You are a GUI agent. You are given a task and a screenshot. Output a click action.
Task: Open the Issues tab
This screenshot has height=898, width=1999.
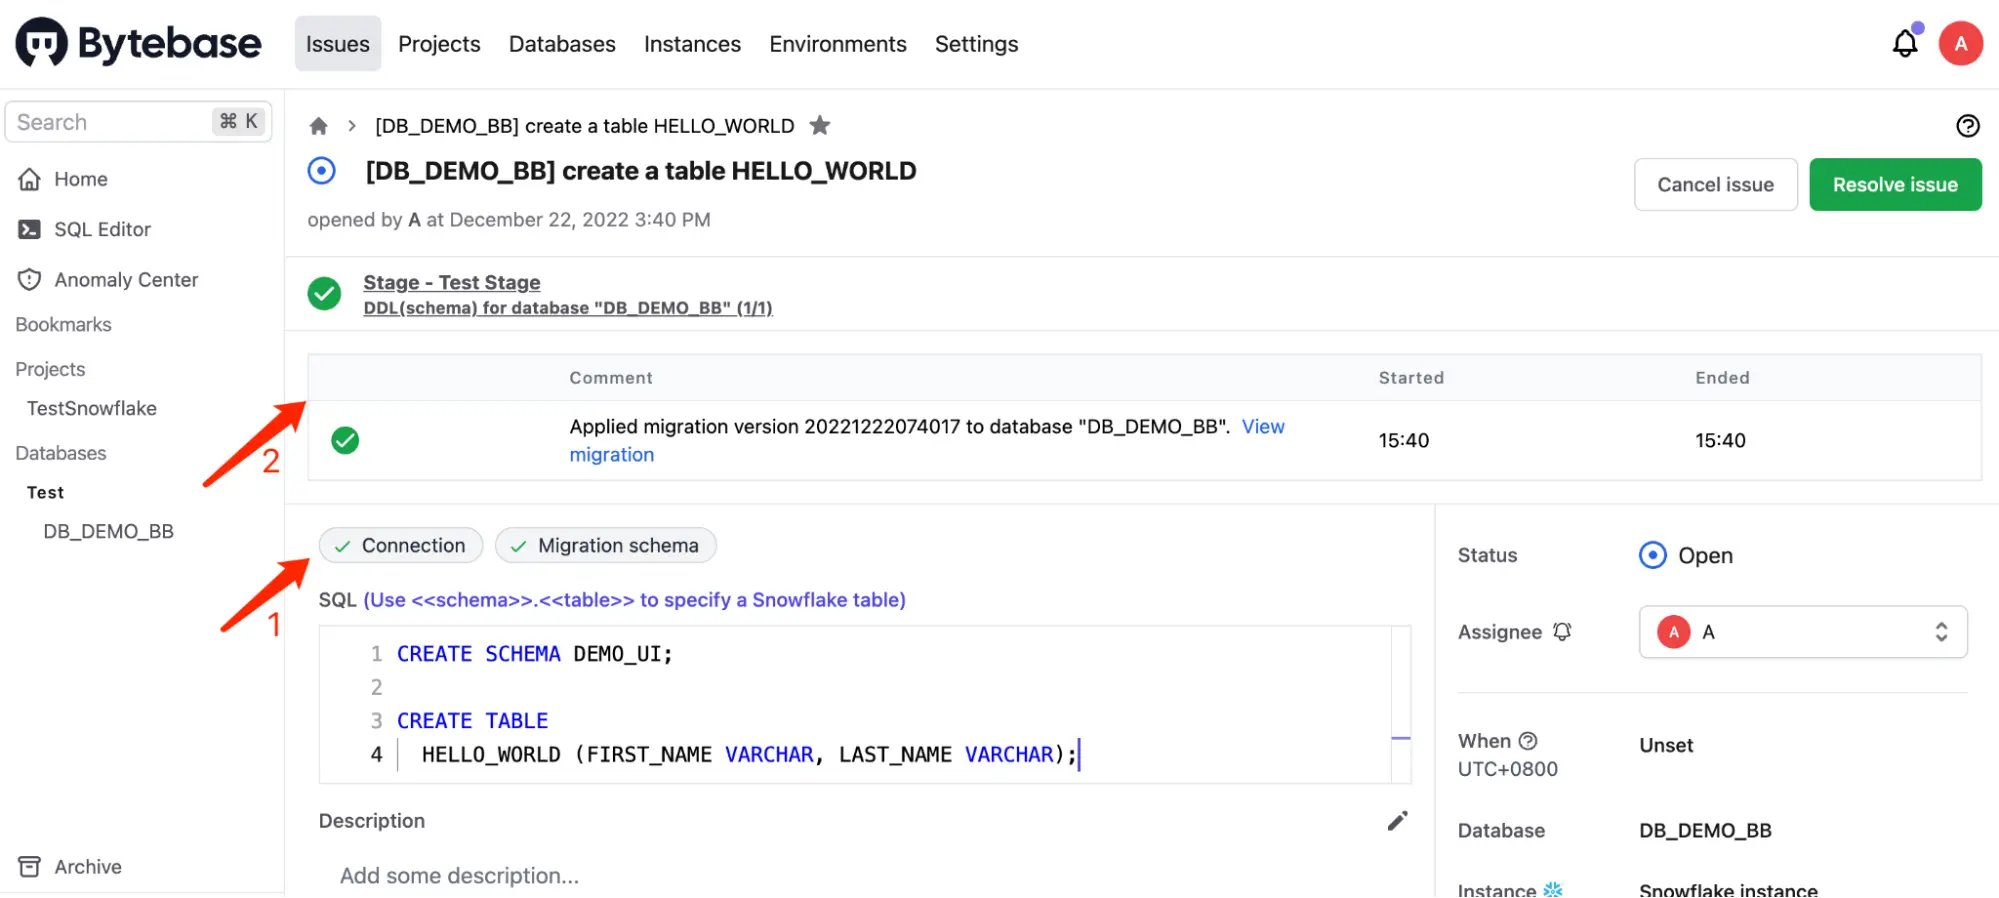pyautogui.click(x=338, y=44)
